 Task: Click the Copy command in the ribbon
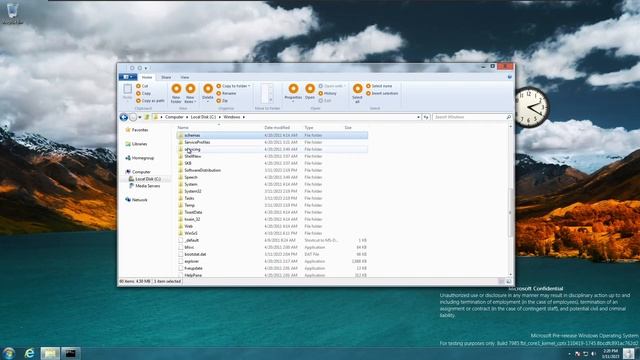pos(143,93)
